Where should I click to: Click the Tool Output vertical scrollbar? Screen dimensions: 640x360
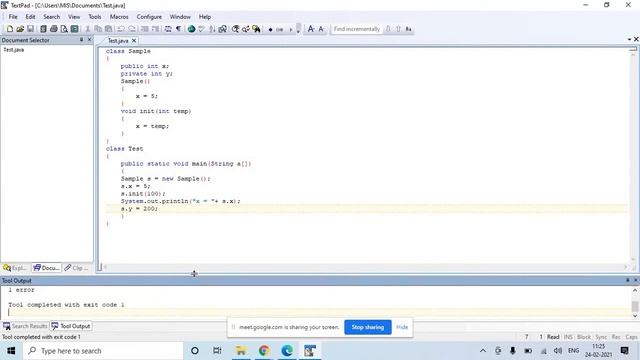click(x=635, y=302)
